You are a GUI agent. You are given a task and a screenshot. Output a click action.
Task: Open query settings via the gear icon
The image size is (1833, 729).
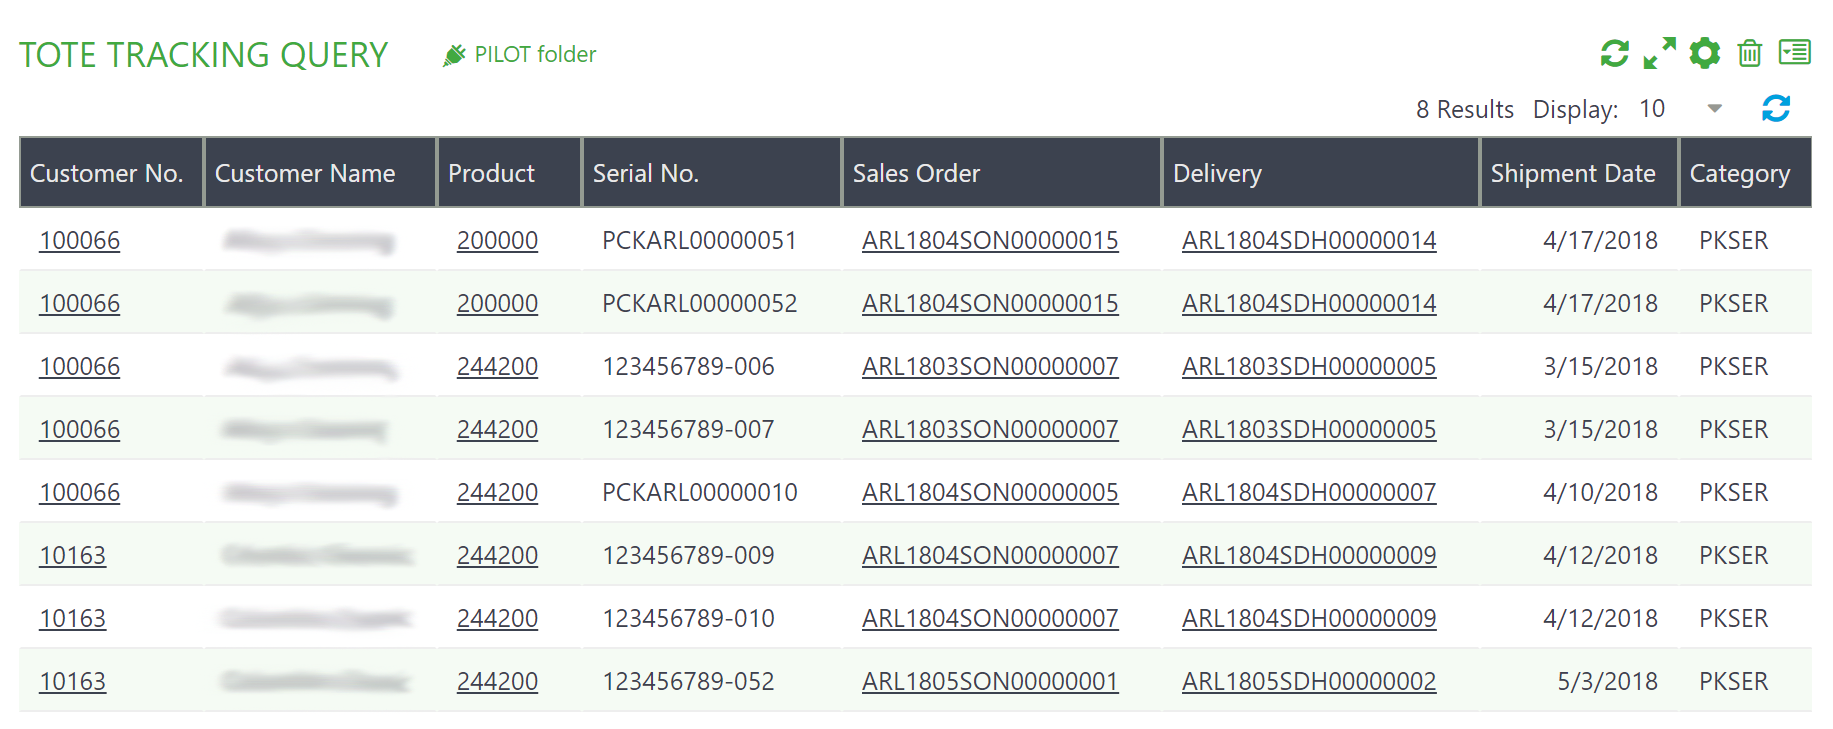click(1705, 53)
